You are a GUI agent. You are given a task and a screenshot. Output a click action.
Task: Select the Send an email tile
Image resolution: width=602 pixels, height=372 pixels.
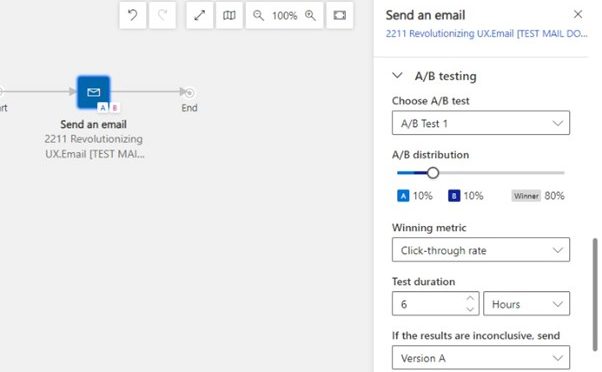[x=94, y=93]
